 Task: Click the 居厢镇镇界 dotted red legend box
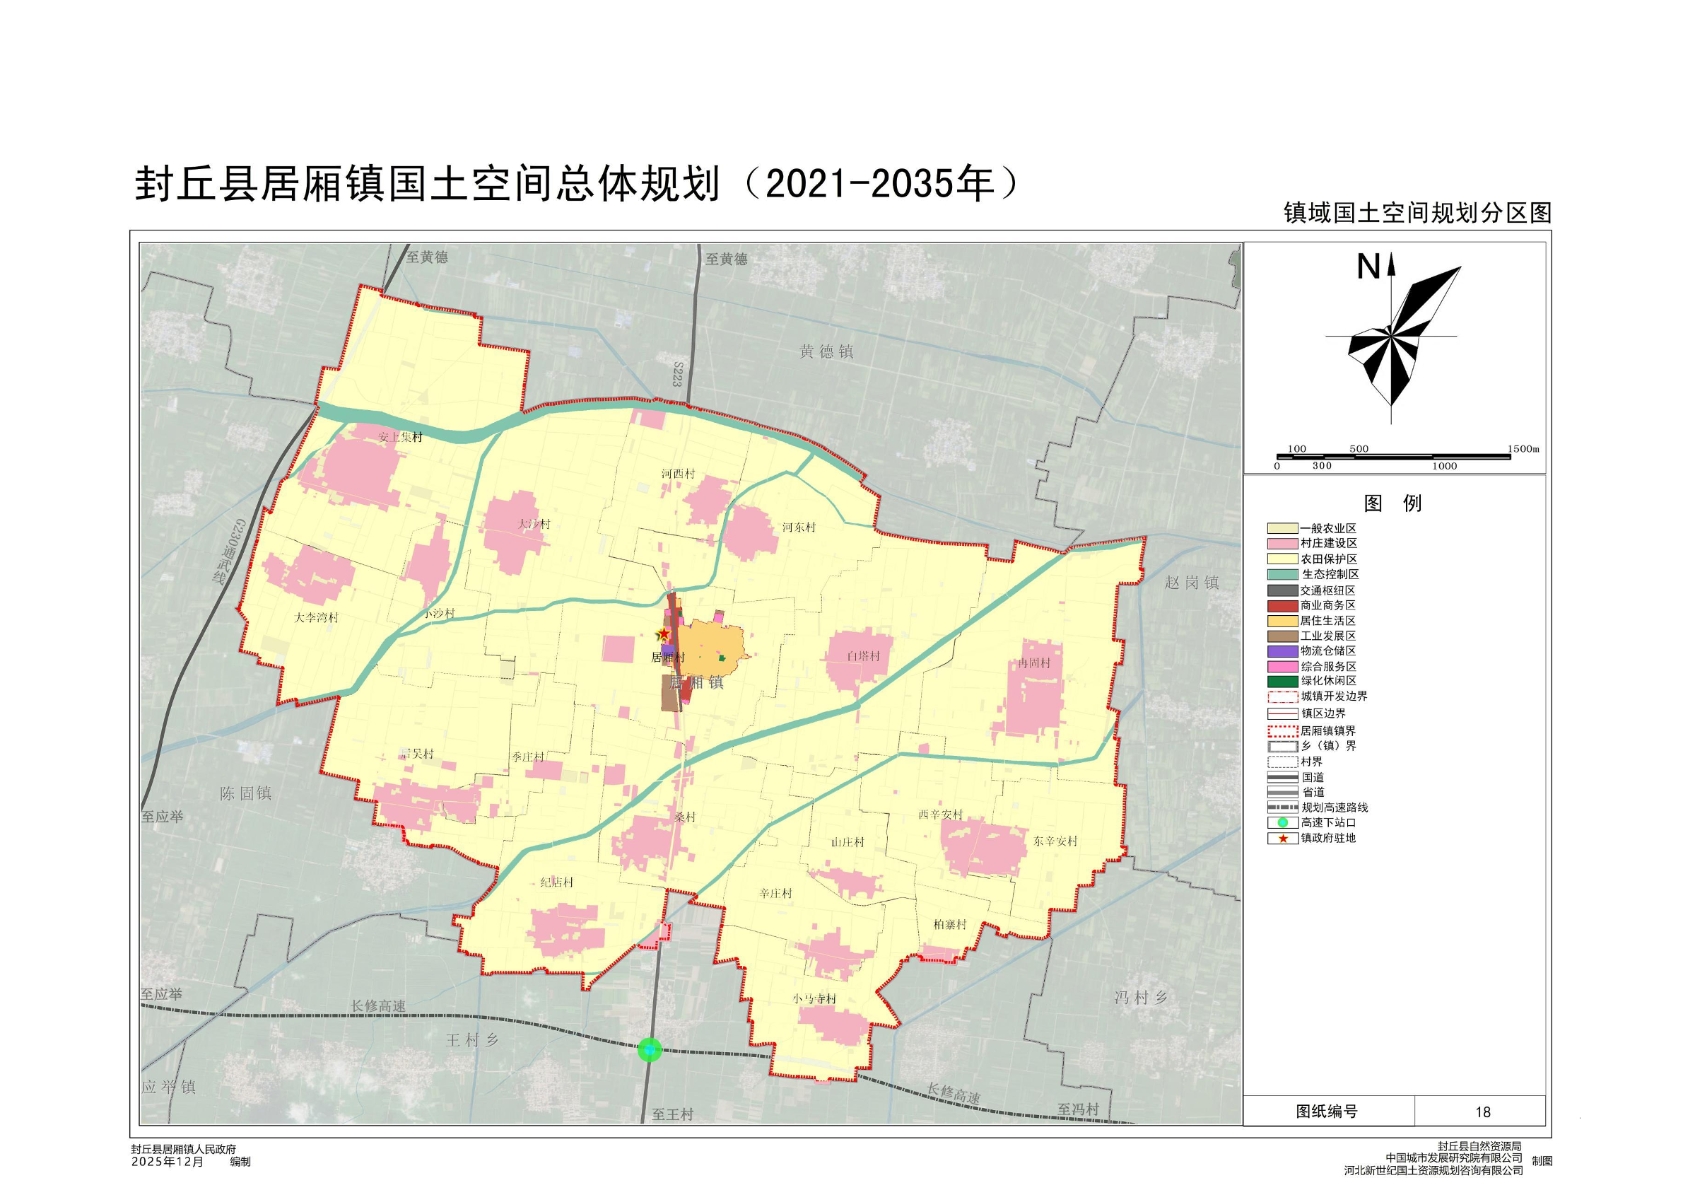pyautogui.click(x=1282, y=731)
